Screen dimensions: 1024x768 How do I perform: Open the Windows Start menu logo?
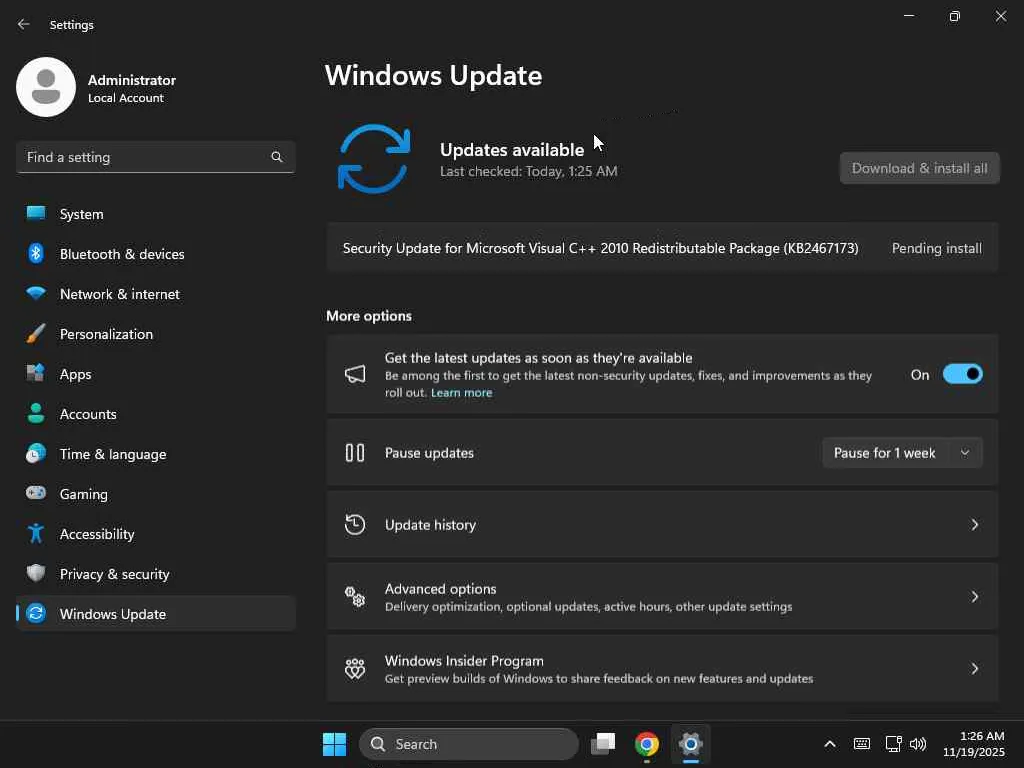[334, 744]
